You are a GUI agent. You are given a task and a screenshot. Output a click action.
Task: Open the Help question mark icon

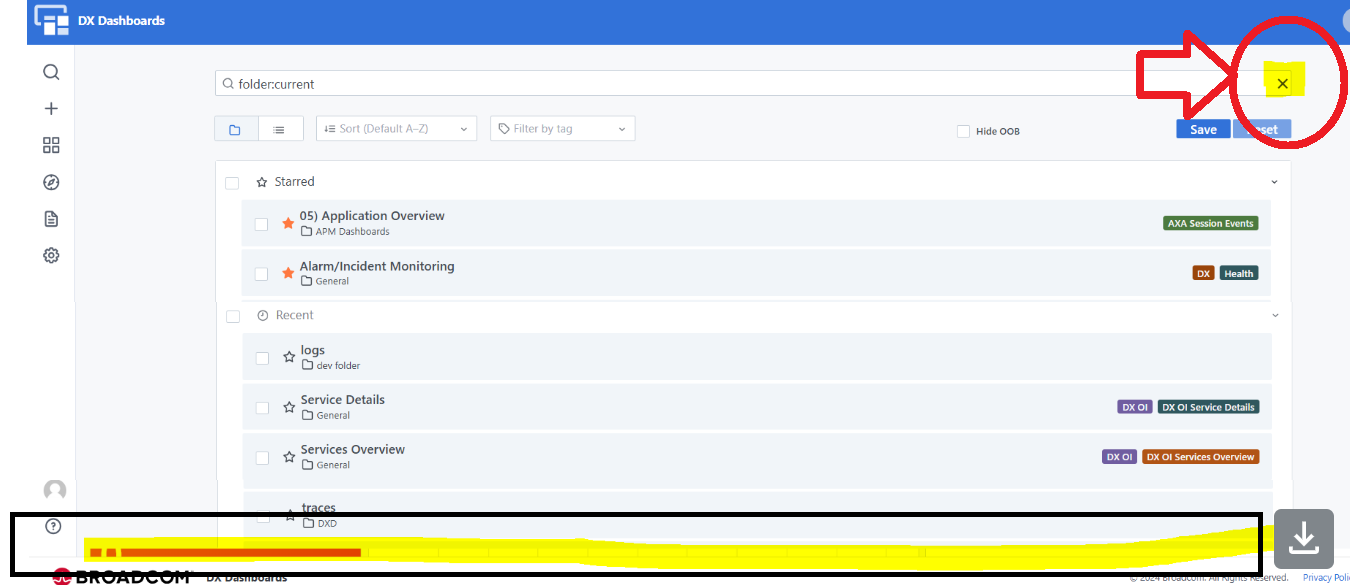click(53, 526)
